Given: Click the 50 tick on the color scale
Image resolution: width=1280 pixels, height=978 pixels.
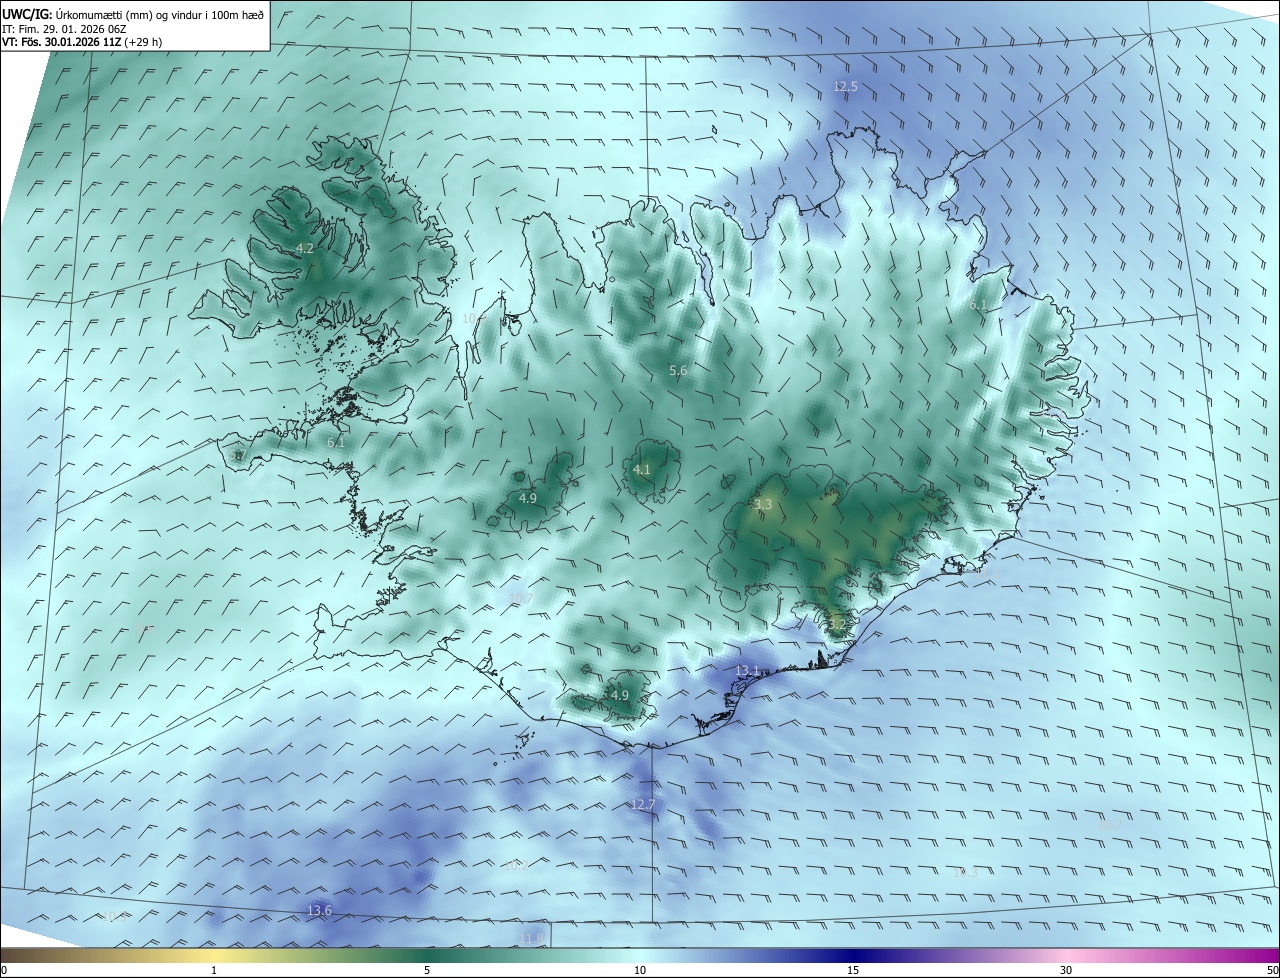Looking at the screenshot, I should pyautogui.click(x=1272, y=970).
